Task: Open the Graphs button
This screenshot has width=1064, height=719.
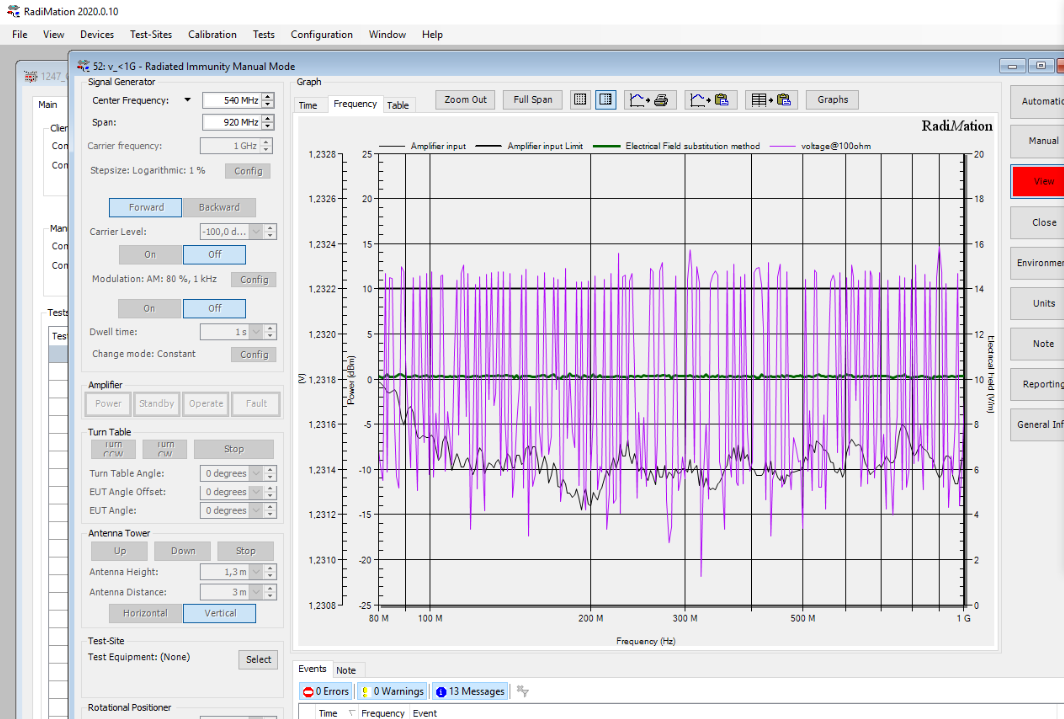Action: [x=833, y=100]
